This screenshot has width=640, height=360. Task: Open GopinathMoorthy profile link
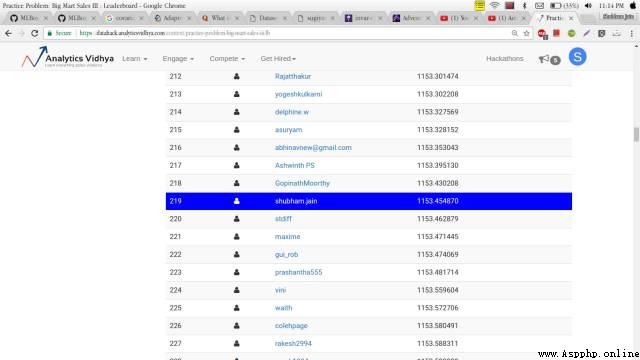pyautogui.click(x=302, y=183)
